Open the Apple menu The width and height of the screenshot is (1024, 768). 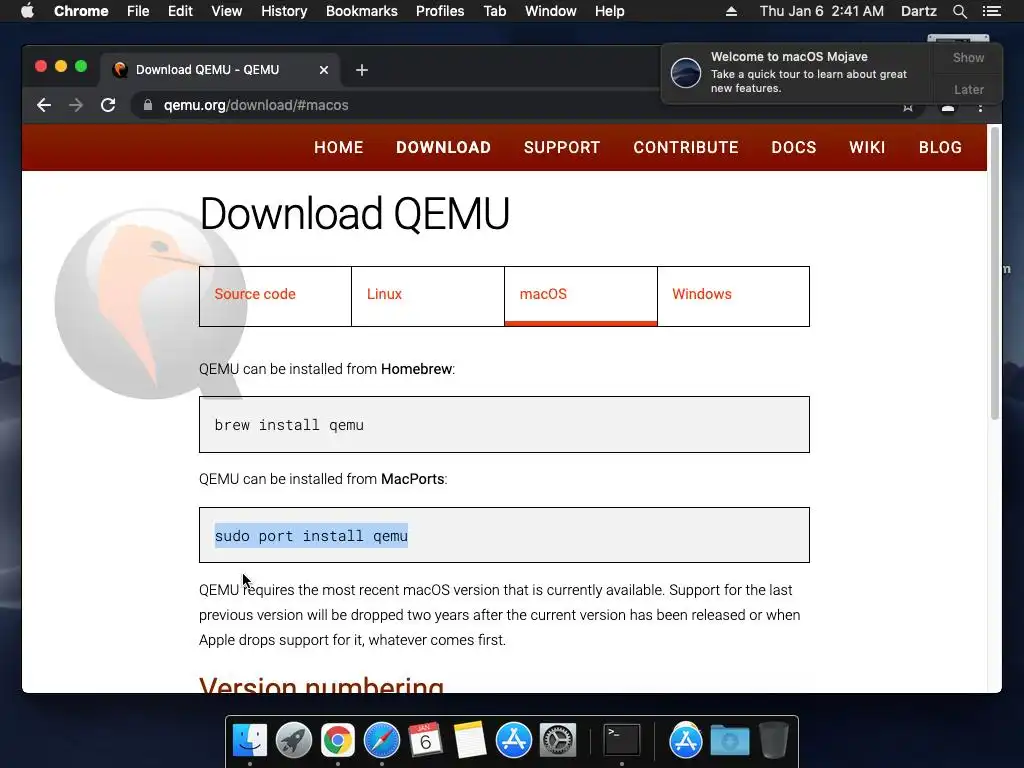pos(27,11)
